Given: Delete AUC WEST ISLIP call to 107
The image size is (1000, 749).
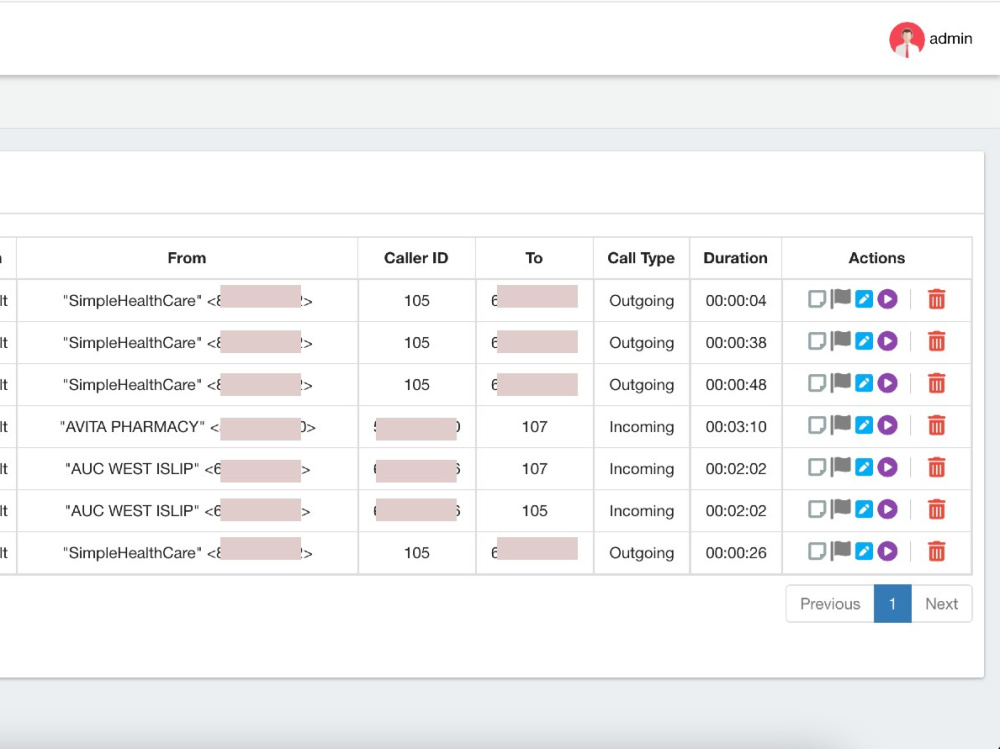Looking at the screenshot, I should point(936,468).
